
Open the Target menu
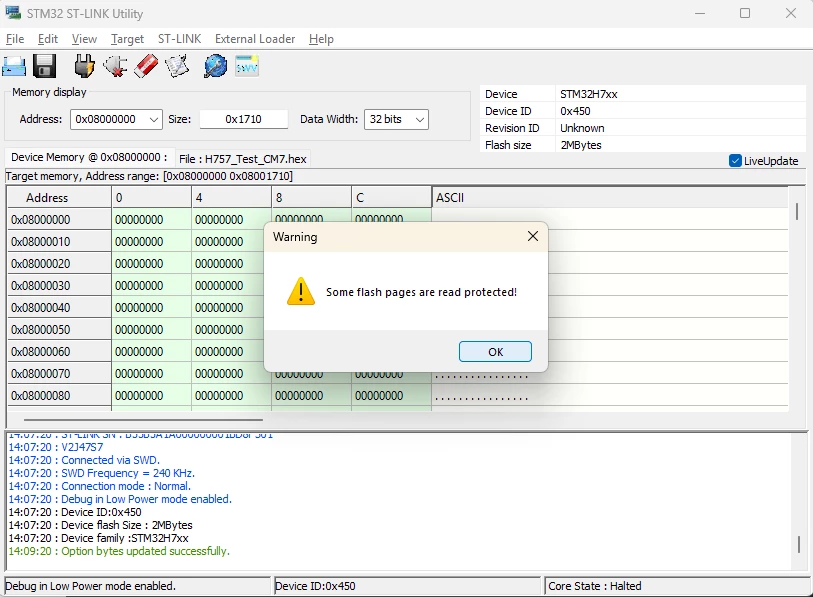127,39
